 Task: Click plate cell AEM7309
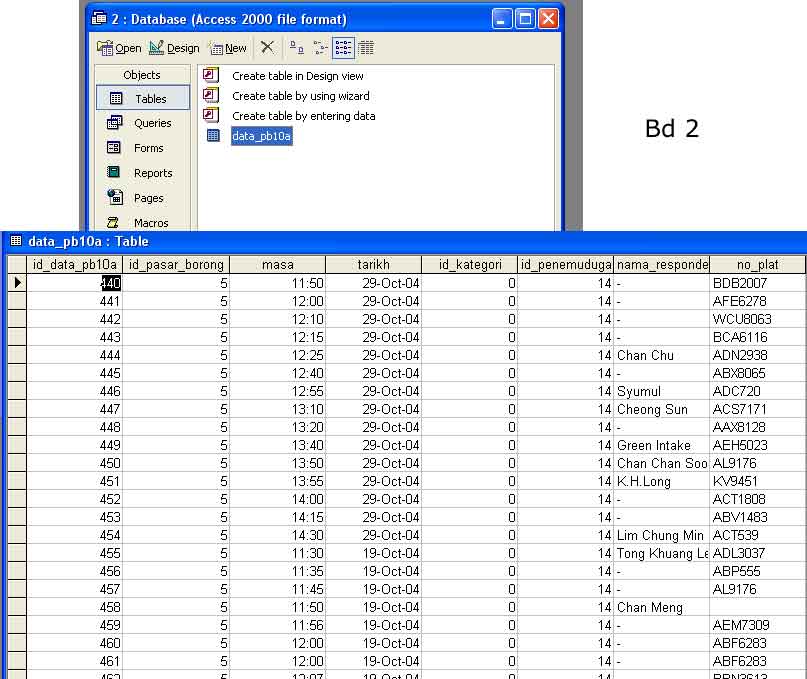[757, 625]
